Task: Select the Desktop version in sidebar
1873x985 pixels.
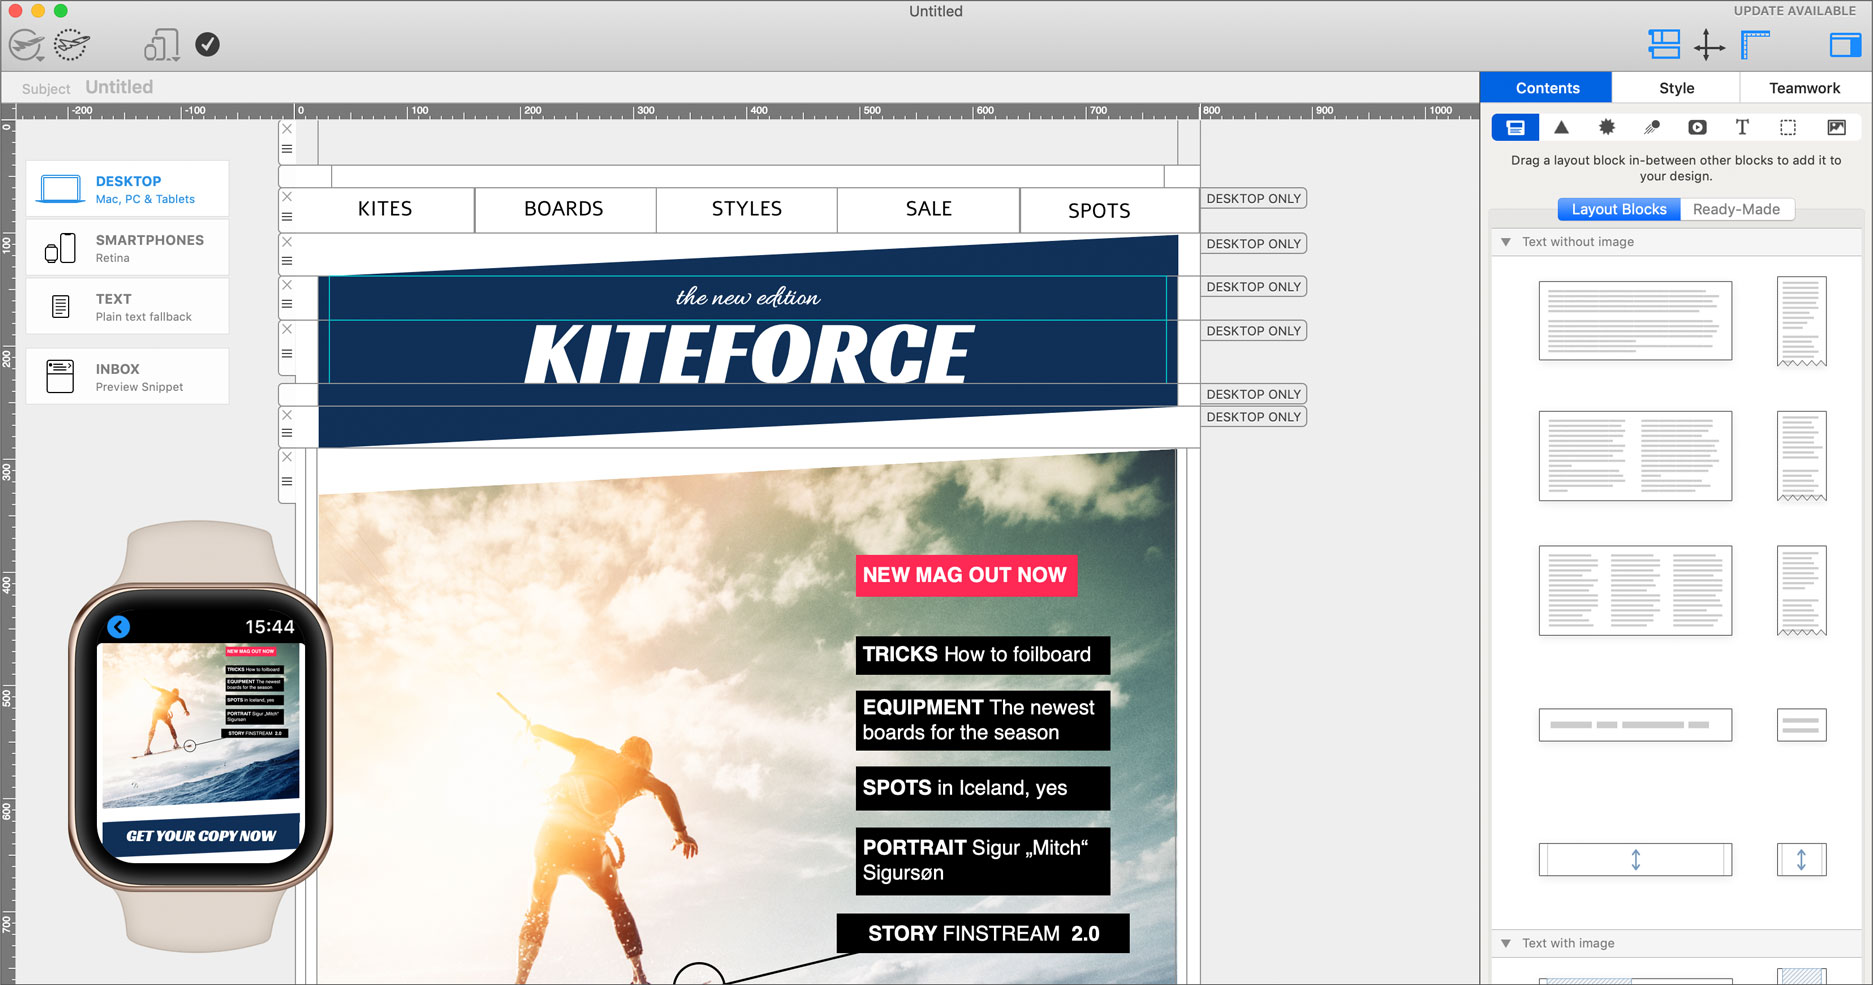Action: [128, 189]
